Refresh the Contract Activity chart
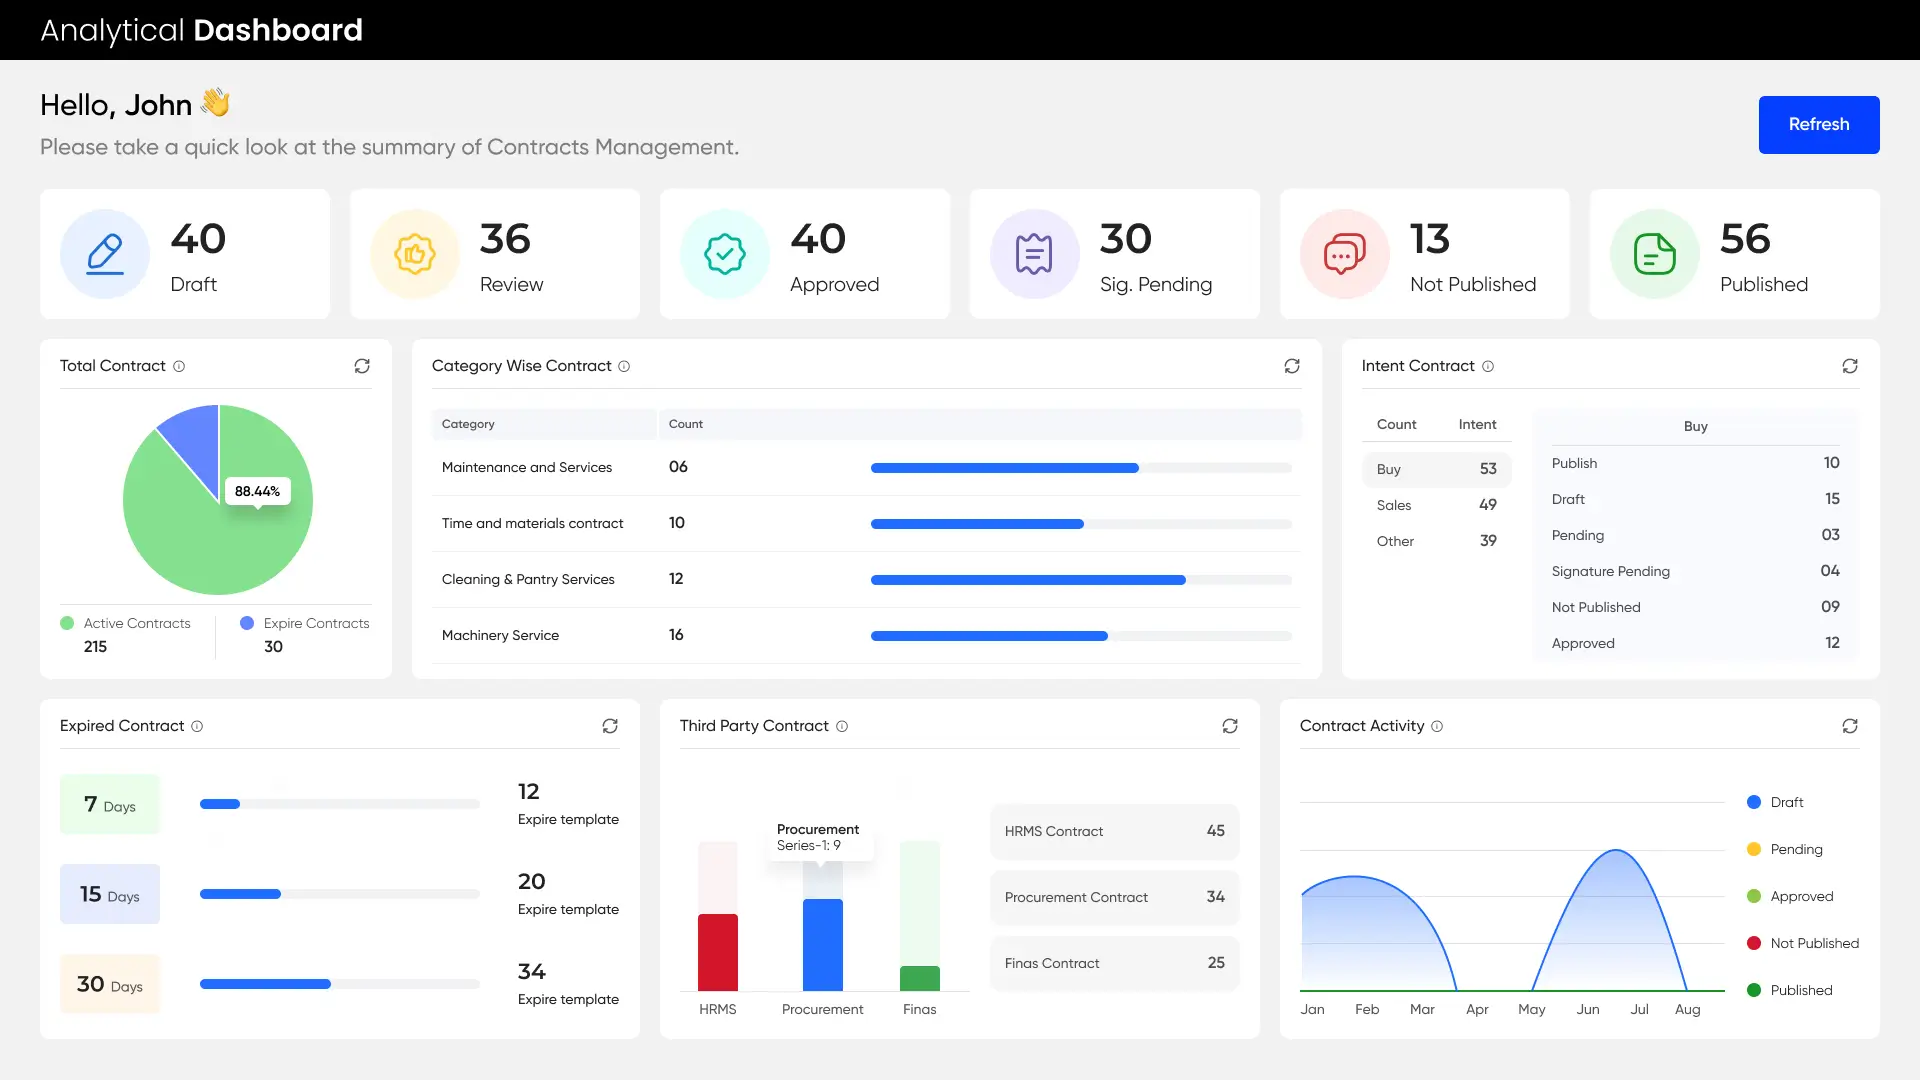The height and width of the screenshot is (1080, 1920). tap(1850, 726)
